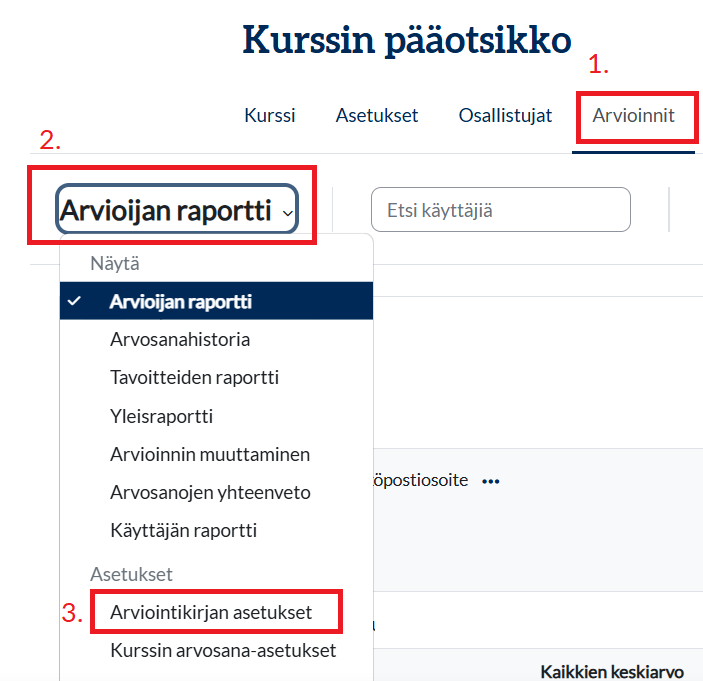Select the Arvioinnit tab

[633, 115]
